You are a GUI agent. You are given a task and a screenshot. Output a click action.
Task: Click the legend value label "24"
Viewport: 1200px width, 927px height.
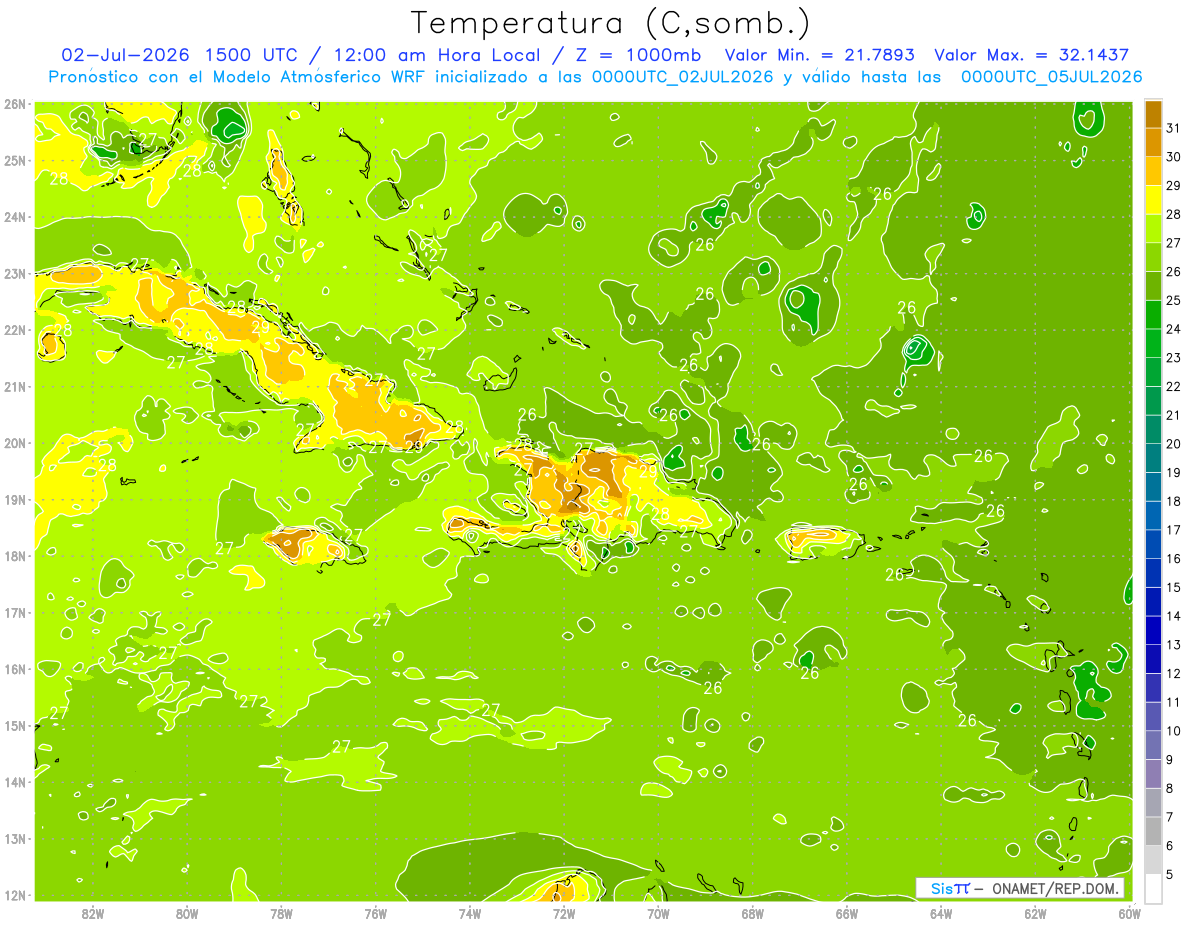pos(1174,329)
